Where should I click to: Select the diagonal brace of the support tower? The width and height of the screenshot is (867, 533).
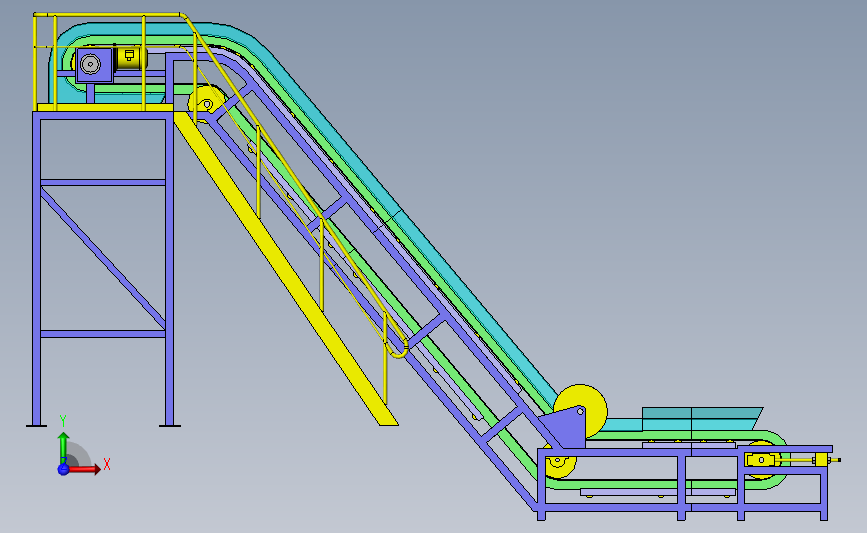(103, 258)
